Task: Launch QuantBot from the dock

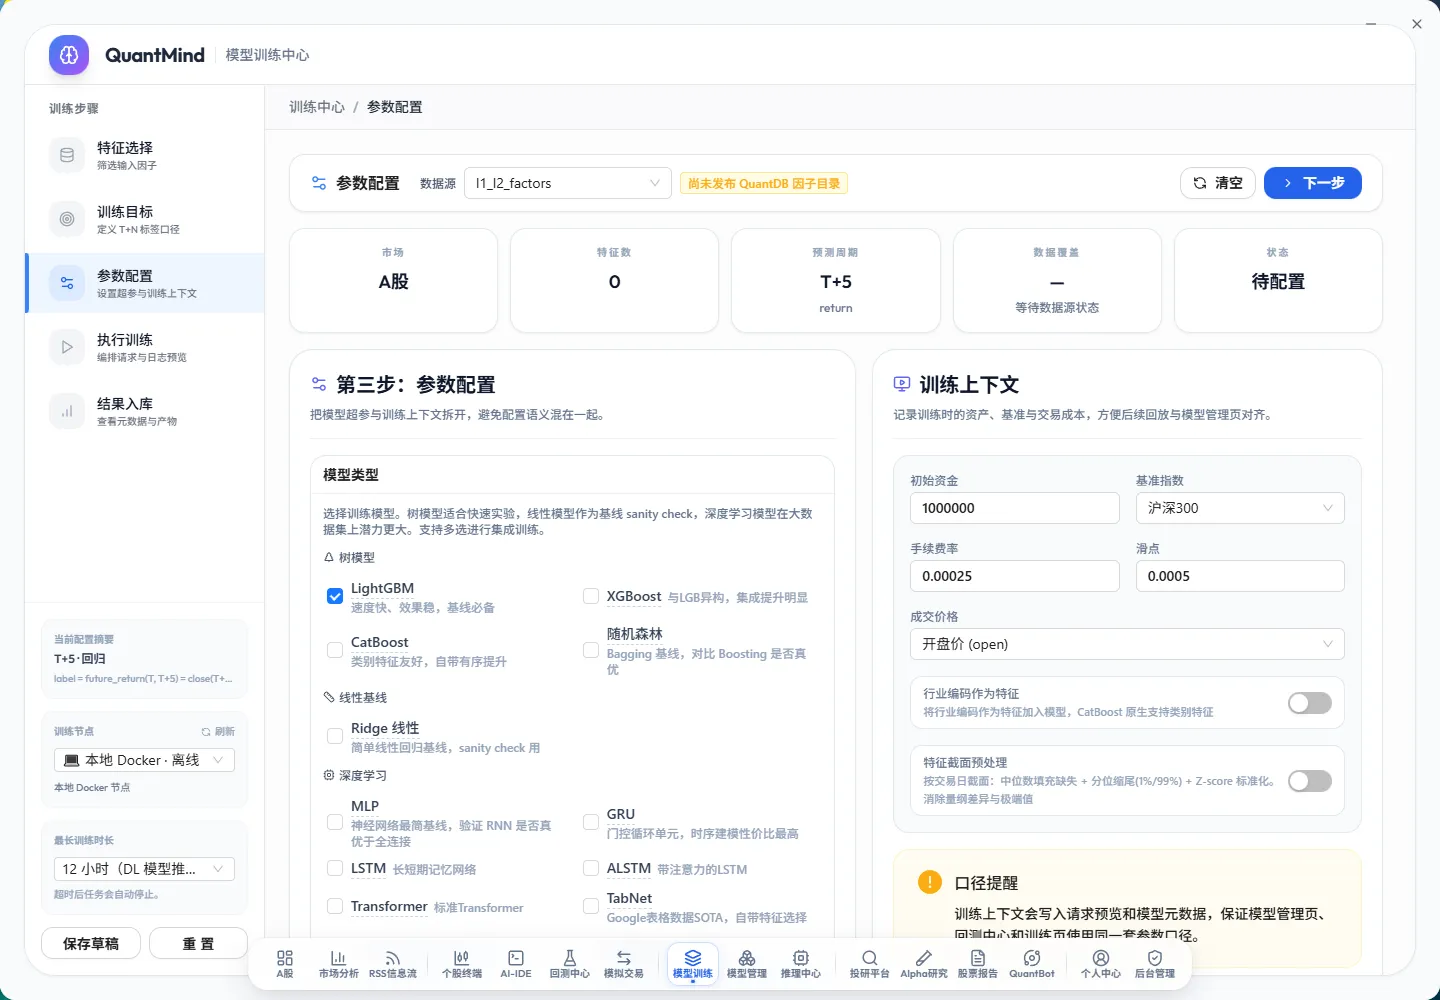Action: (1032, 964)
